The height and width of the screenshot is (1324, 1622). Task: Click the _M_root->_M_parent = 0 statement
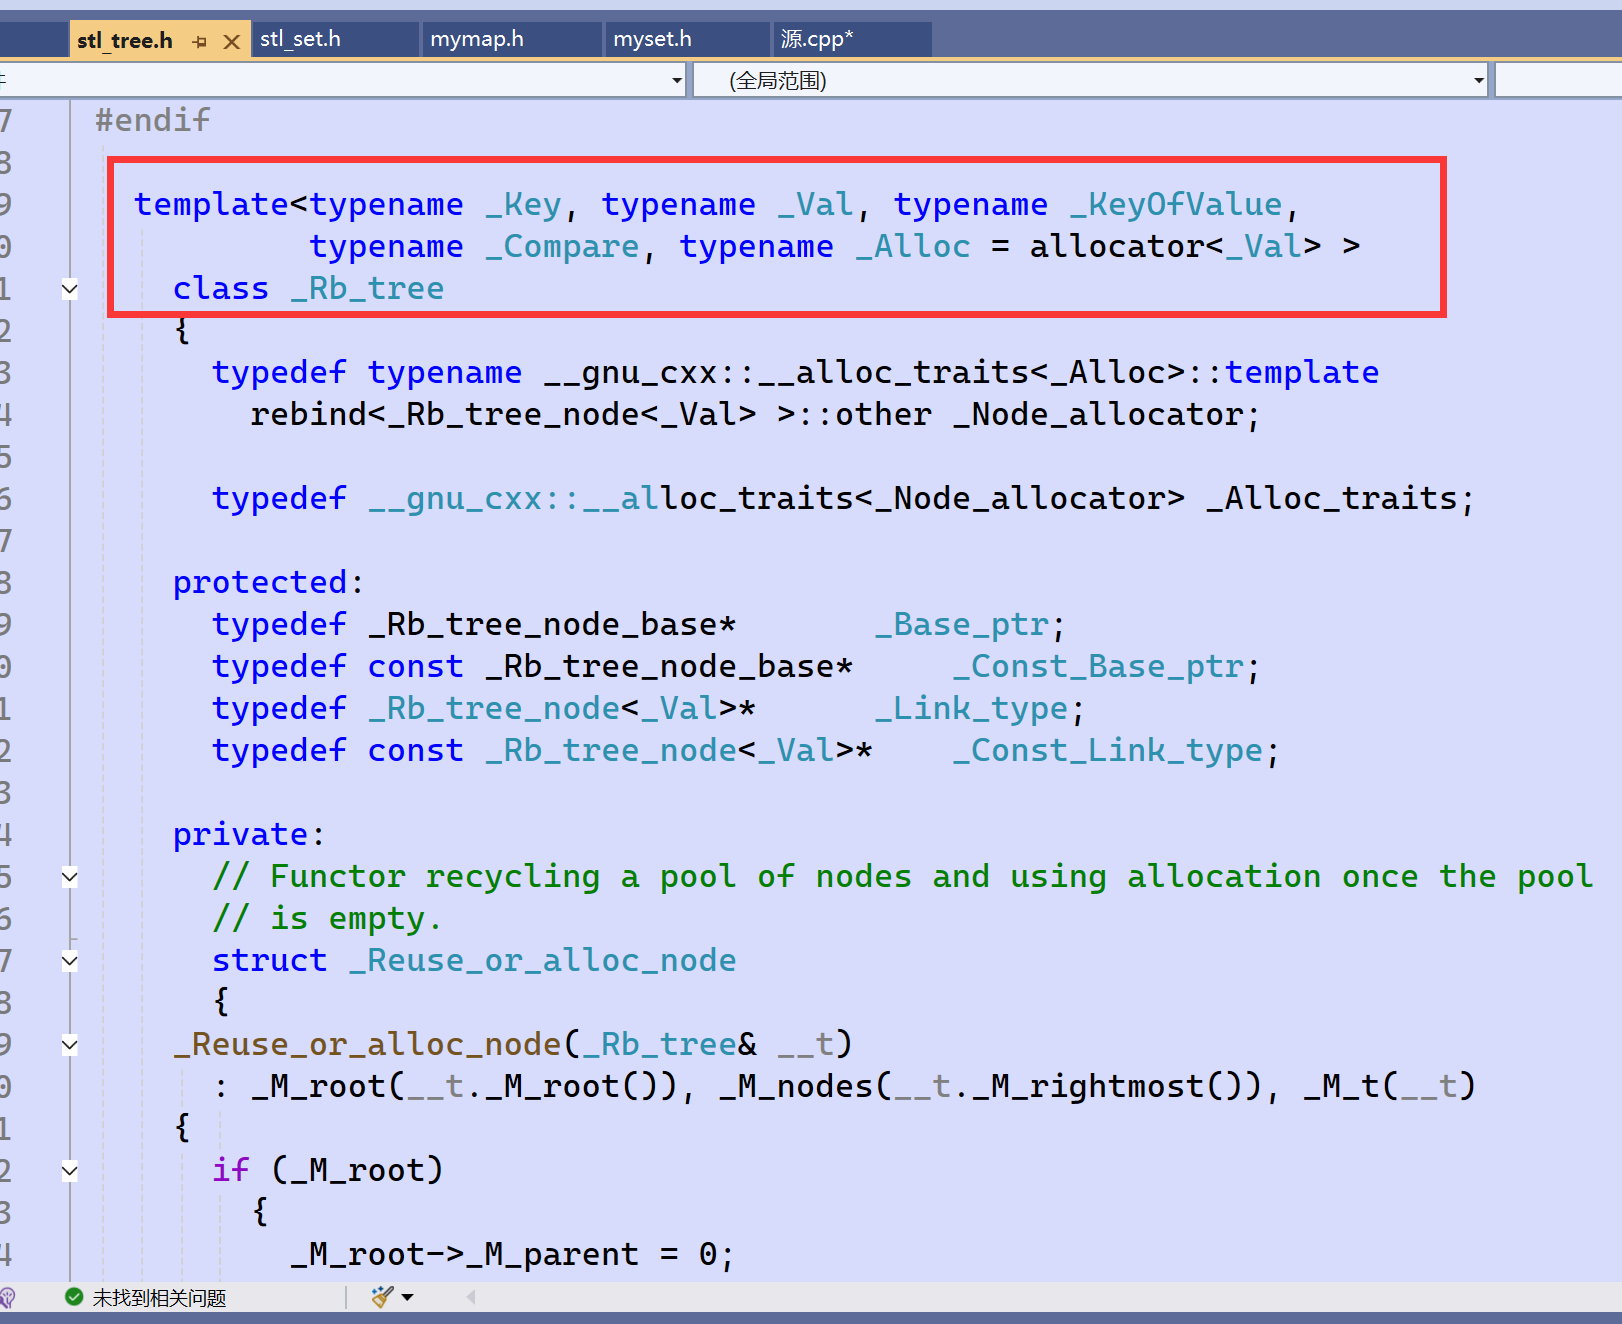click(513, 1254)
